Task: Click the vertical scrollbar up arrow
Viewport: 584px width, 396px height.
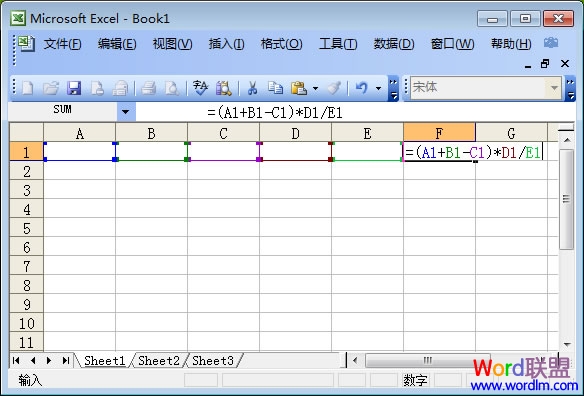Action: [x=567, y=140]
